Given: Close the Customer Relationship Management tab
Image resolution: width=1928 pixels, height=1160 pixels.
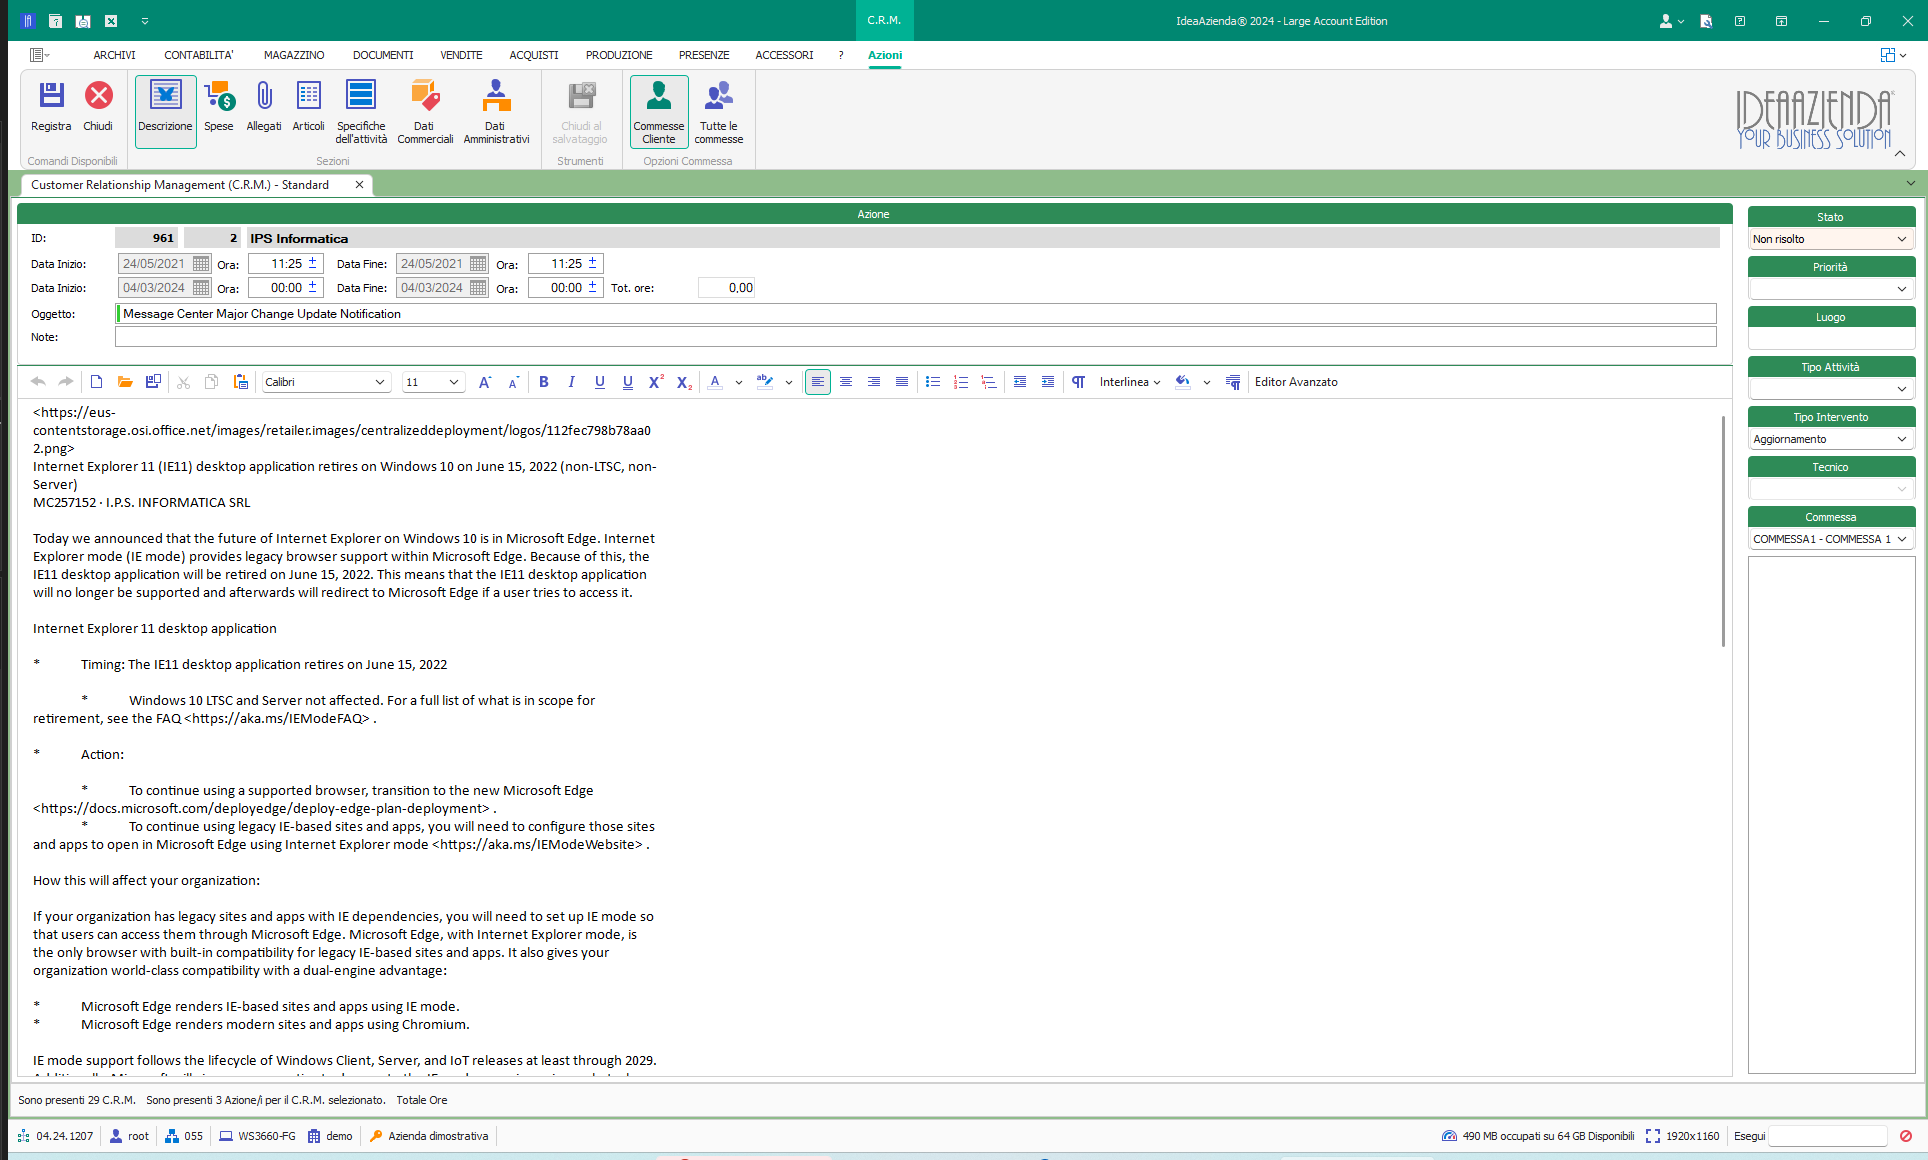Looking at the screenshot, I should pos(359,185).
